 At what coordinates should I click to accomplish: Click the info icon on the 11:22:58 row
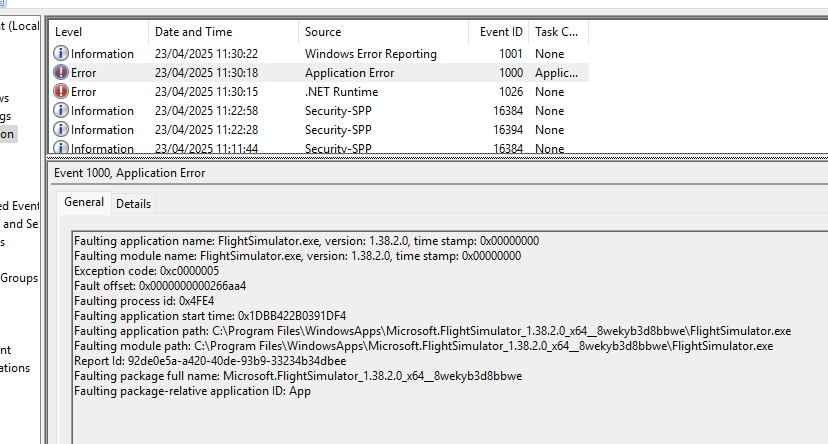pos(61,110)
